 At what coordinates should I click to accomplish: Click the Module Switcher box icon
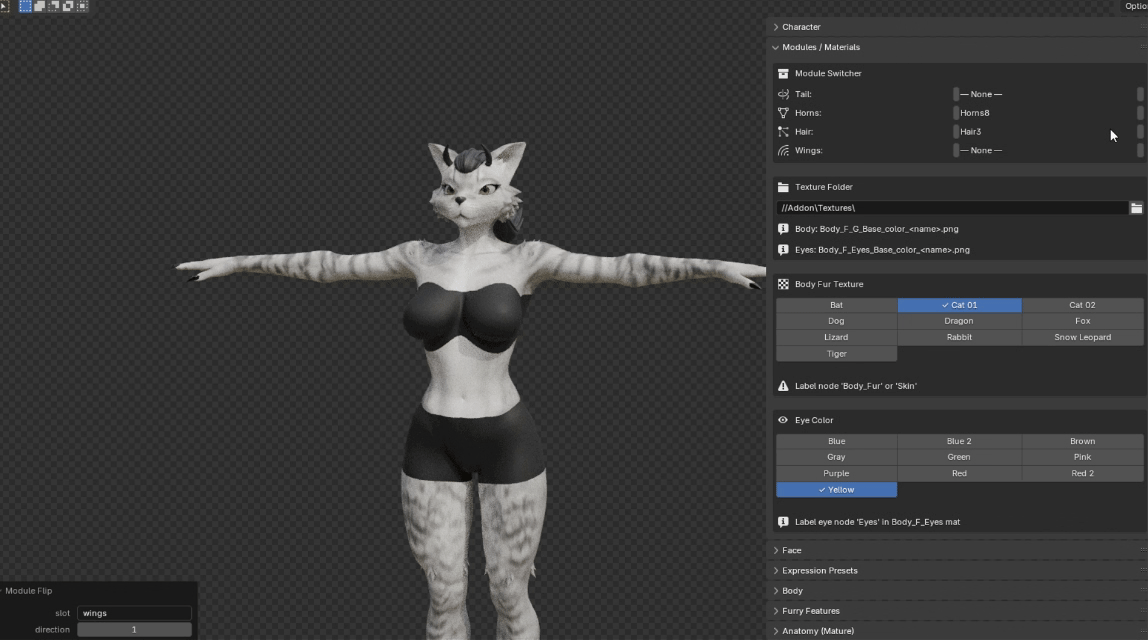pos(783,73)
